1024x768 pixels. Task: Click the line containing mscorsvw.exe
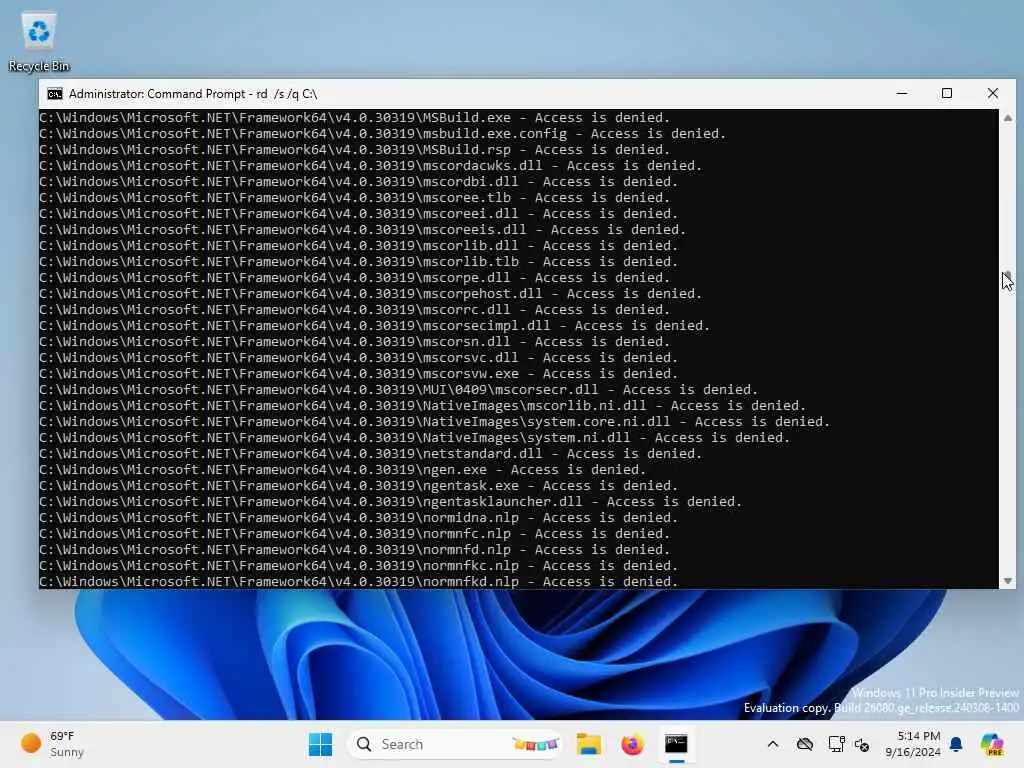(359, 374)
